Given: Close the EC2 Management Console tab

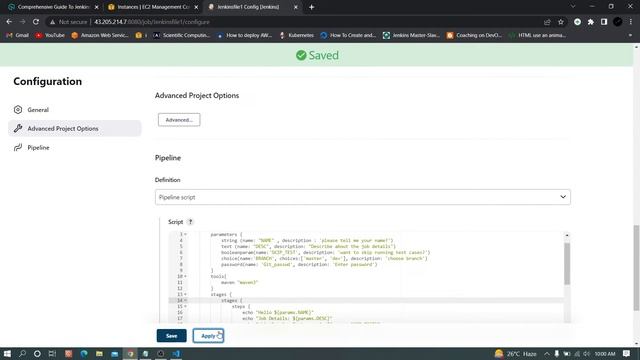Looking at the screenshot, I should click(x=196, y=7).
